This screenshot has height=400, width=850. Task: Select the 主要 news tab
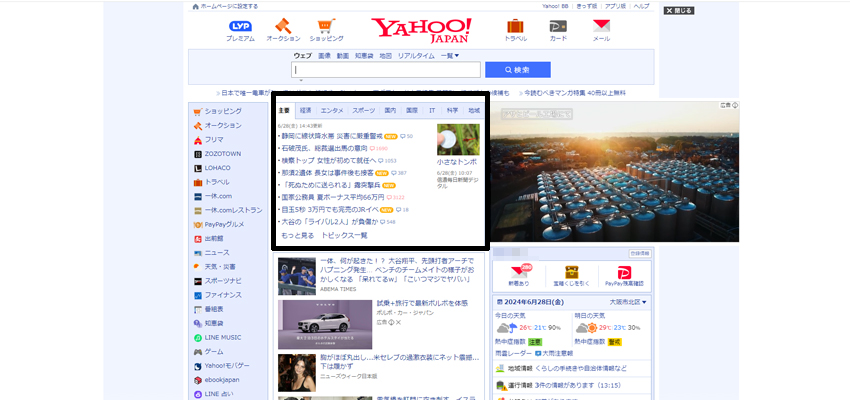point(284,111)
